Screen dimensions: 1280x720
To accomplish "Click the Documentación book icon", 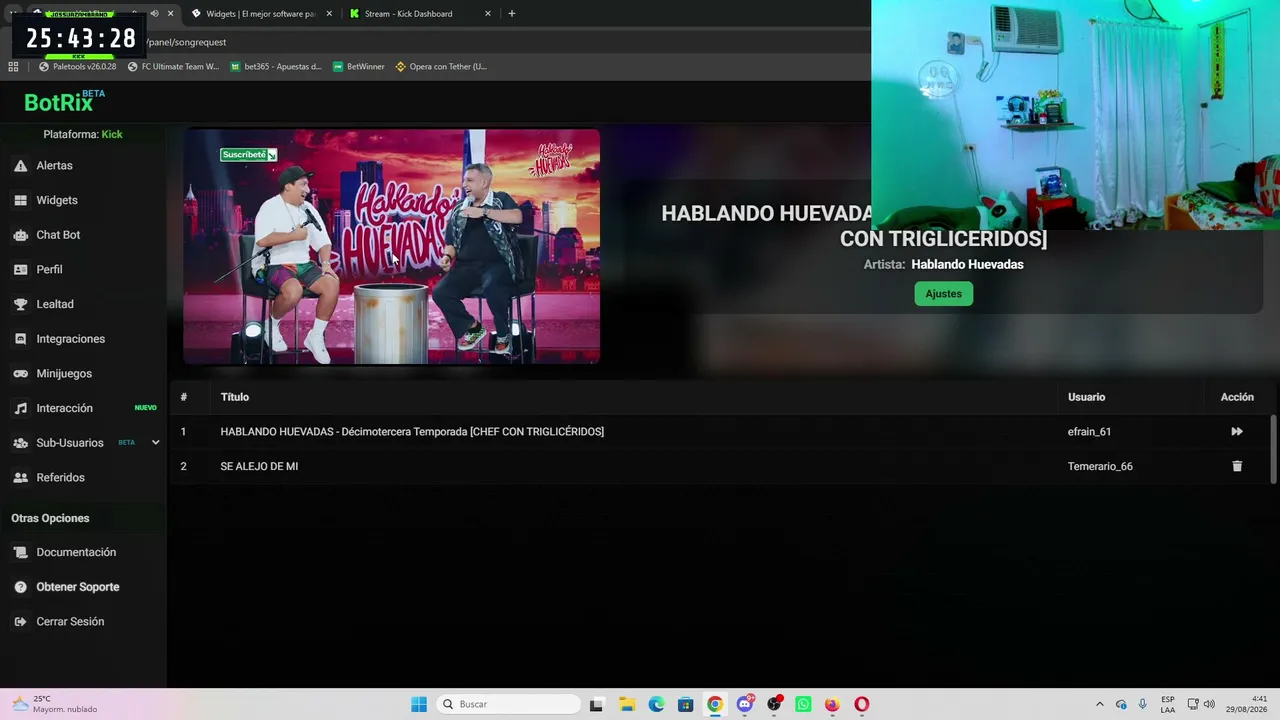I will [20, 552].
